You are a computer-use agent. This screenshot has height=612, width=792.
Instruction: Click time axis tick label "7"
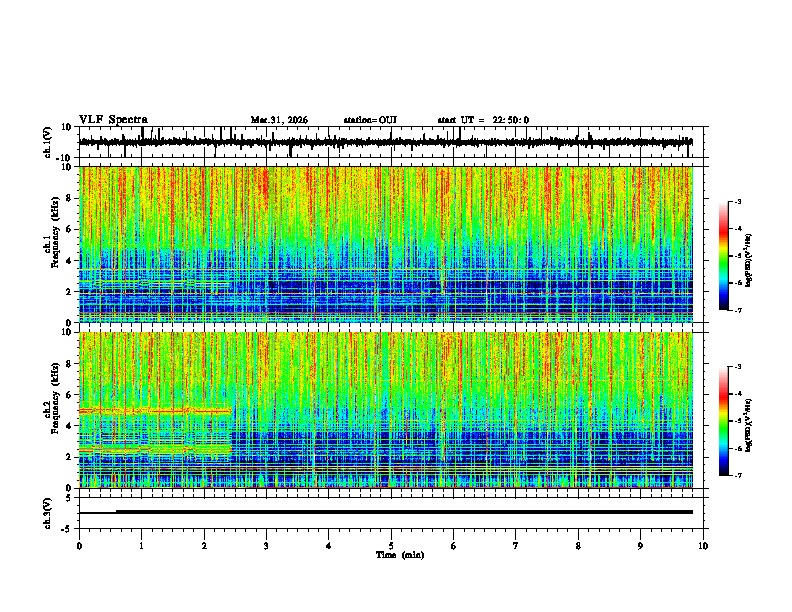coord(516,546)
